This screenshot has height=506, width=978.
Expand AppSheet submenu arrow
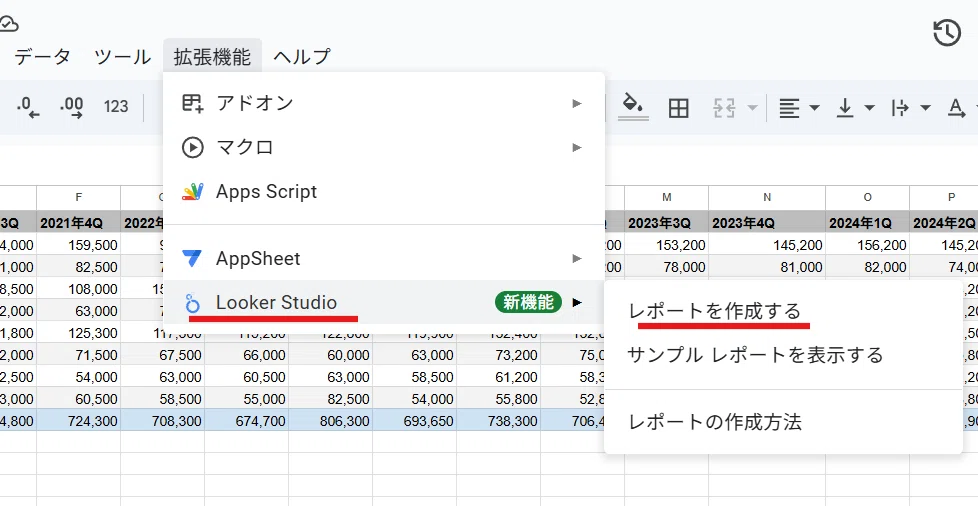[x=577, y=258]
